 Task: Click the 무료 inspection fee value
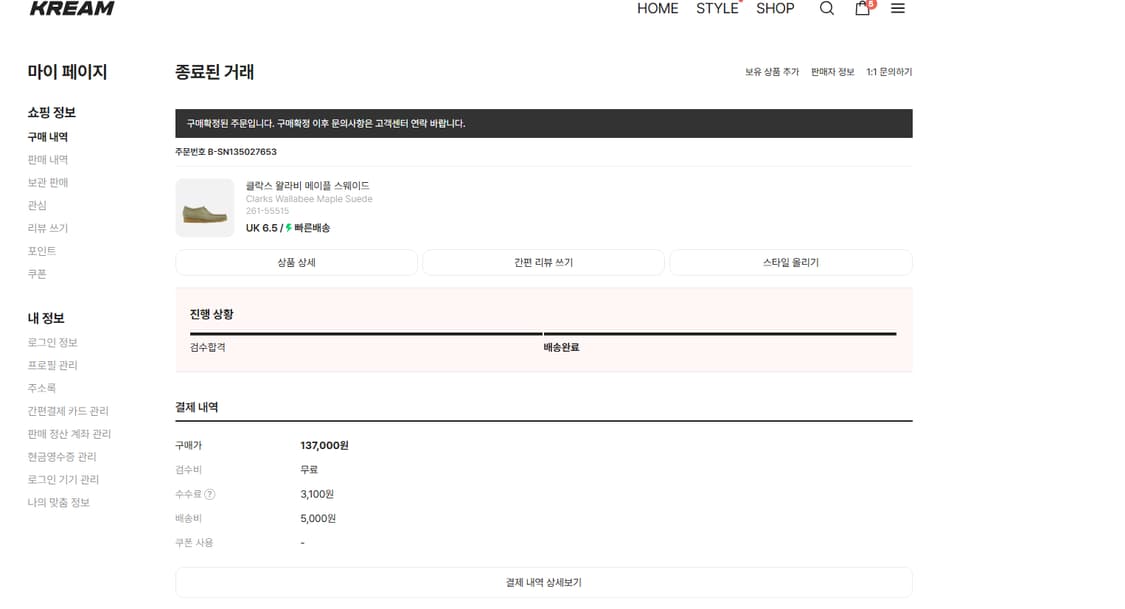tap(309, 470)
